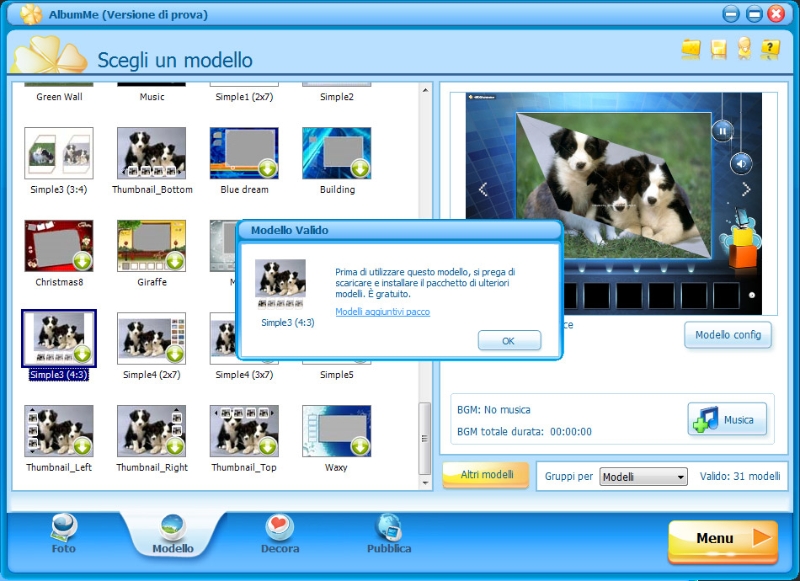Pause the slideshow preview

tap(722, 131)
